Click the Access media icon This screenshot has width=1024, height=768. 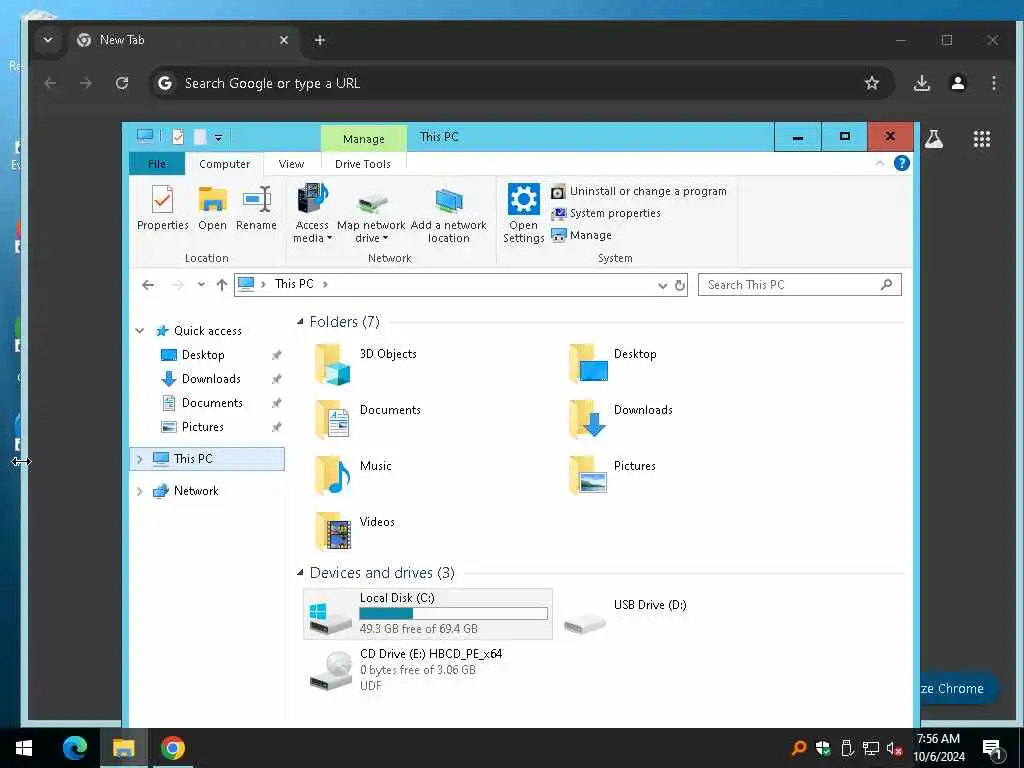[x=312, y=199]
